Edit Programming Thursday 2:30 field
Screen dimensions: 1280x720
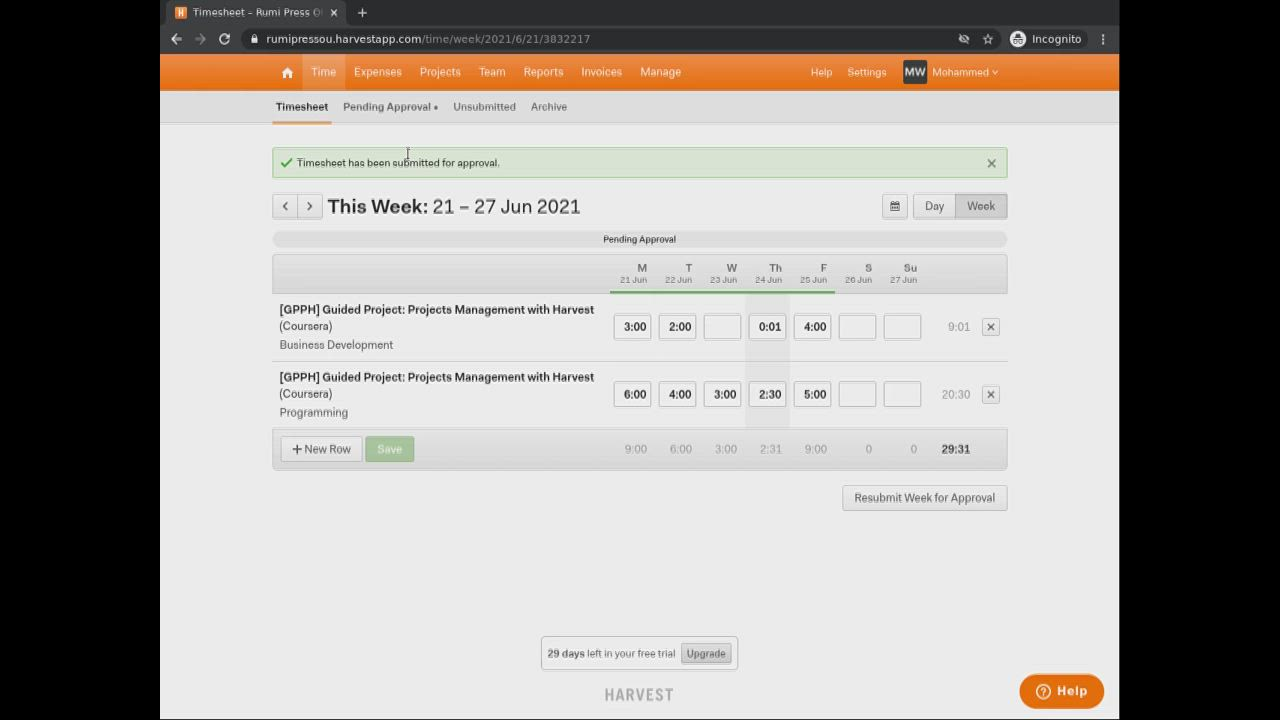click(x=767, y=394)
